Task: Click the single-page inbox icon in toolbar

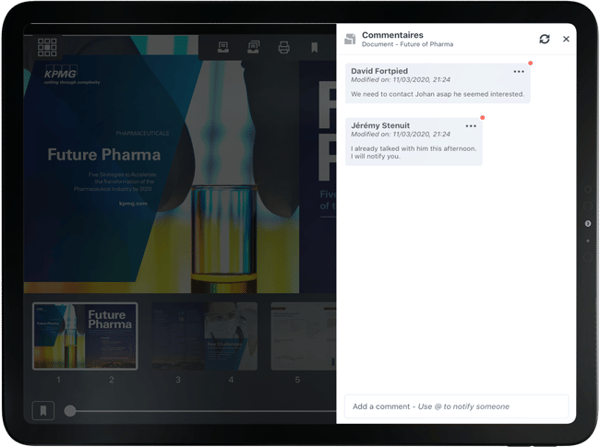Action: 222,47
